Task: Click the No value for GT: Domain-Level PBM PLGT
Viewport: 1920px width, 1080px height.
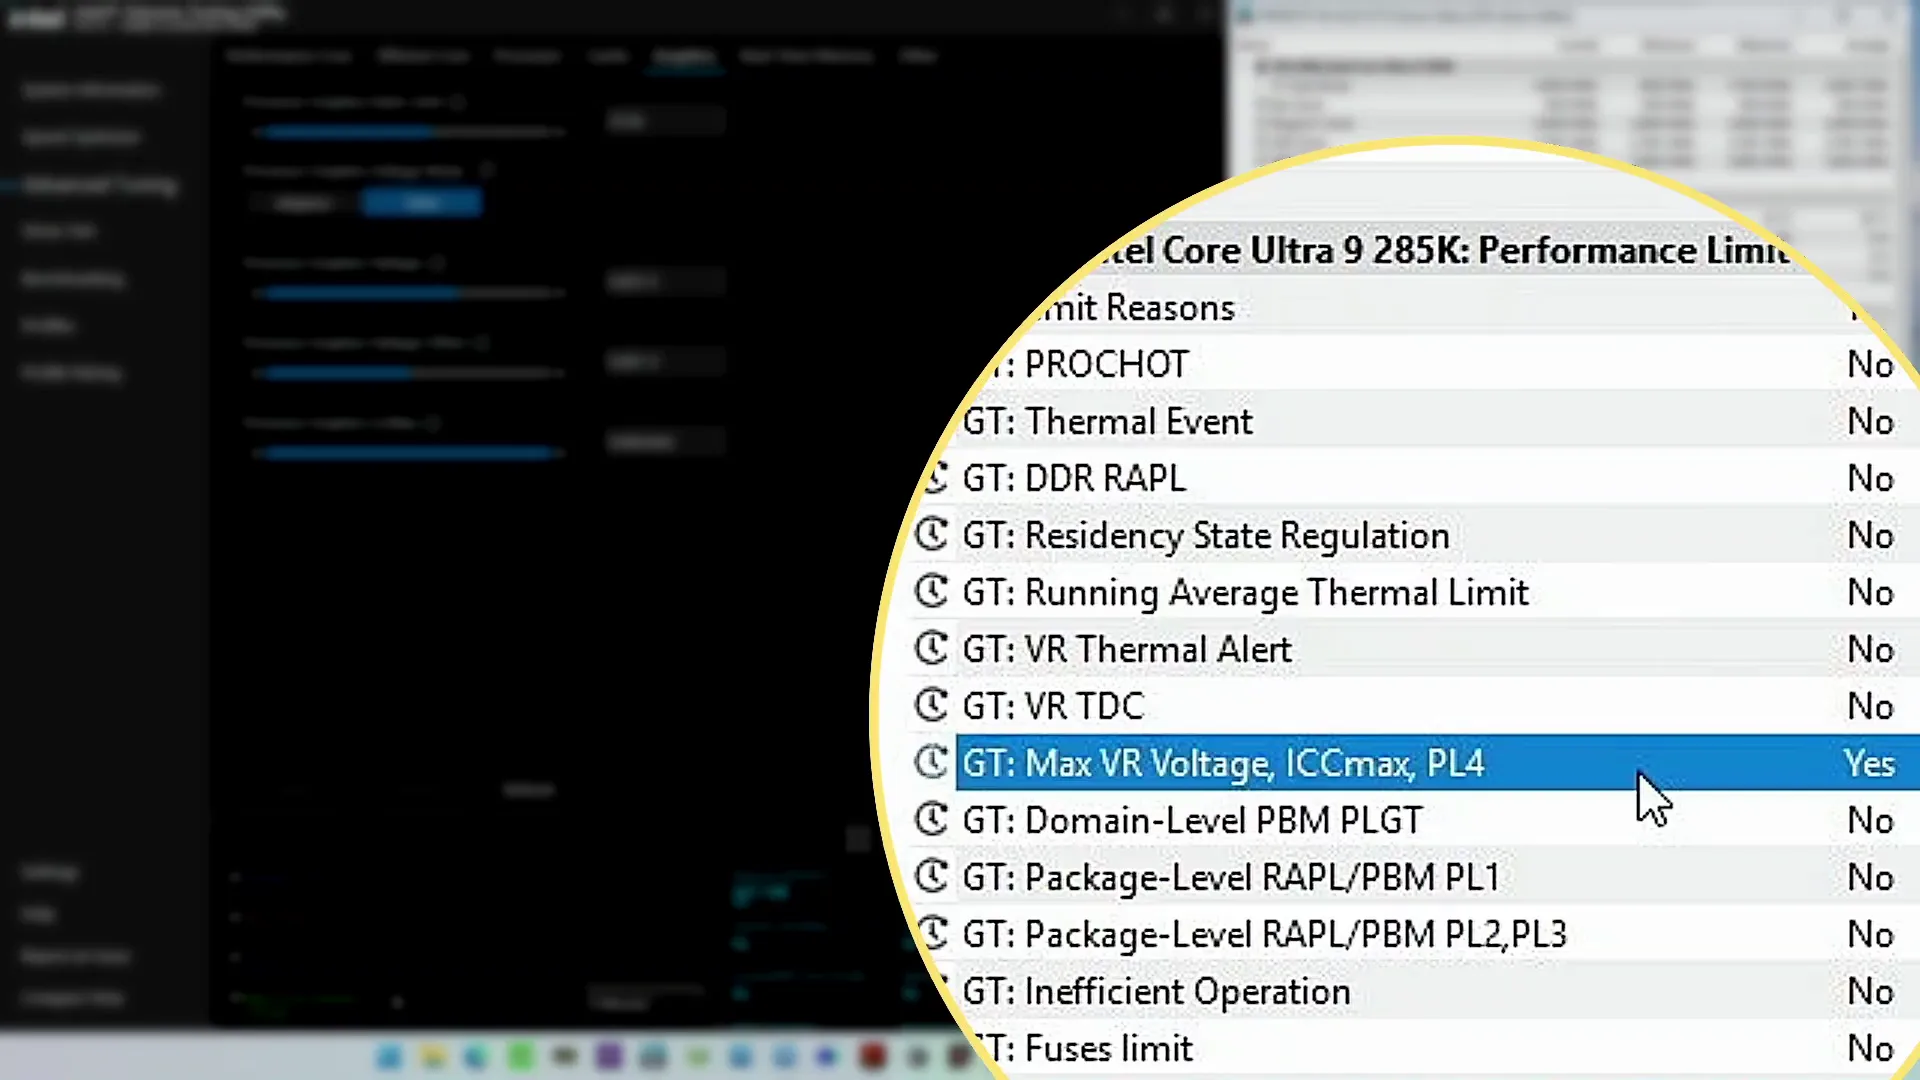Action: [1870, 821]
